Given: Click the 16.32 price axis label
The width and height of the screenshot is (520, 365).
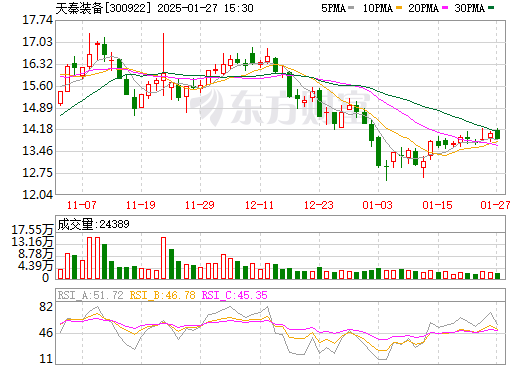Looking at the screenshot, I should tap(37, 64).
